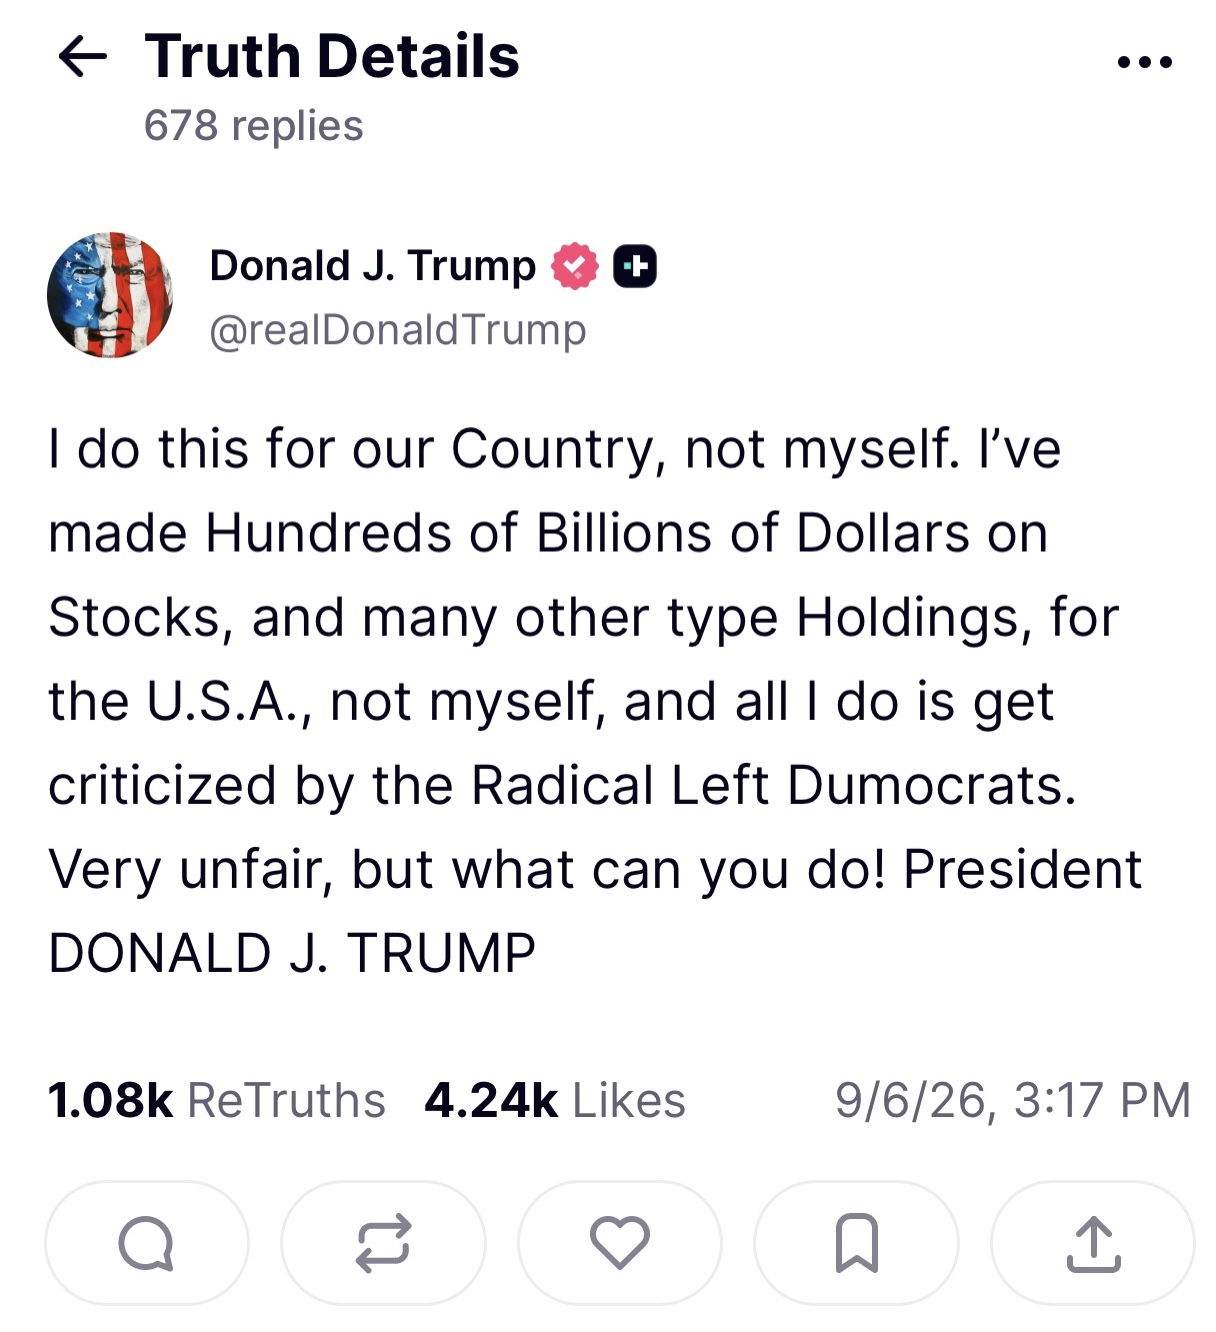The height and width of the screenshot is (1332, 1216).
Task: Tap the word ReTruths in the stats
Action: (286, 1100)
